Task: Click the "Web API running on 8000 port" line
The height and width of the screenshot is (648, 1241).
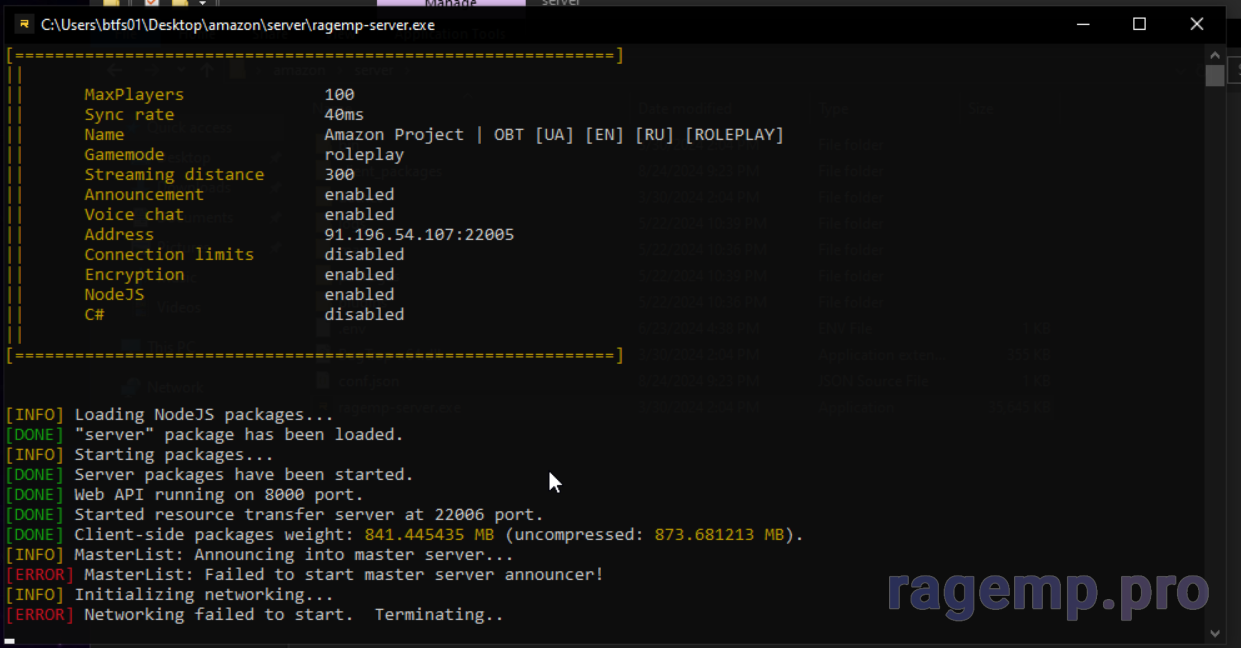Action: click(x=218, y=495)
